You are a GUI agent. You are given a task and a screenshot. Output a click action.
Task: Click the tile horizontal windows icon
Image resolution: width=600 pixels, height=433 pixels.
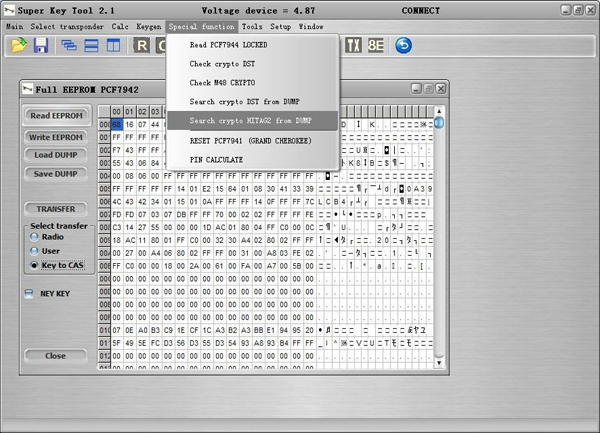tap(90, 45)
